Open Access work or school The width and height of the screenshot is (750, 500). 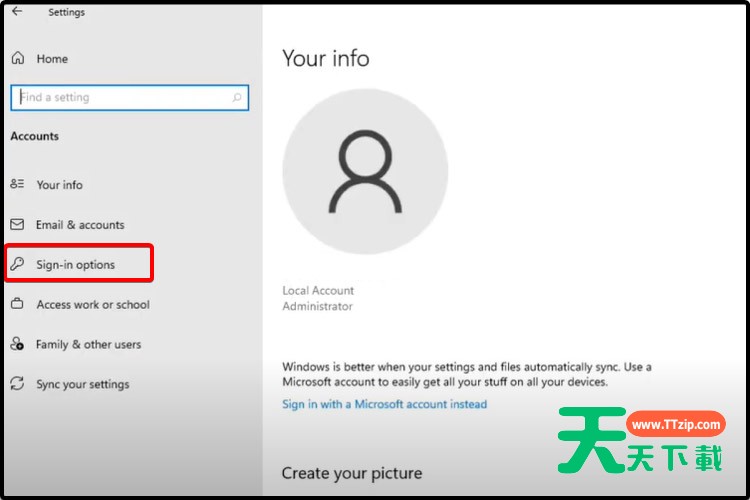93,305
